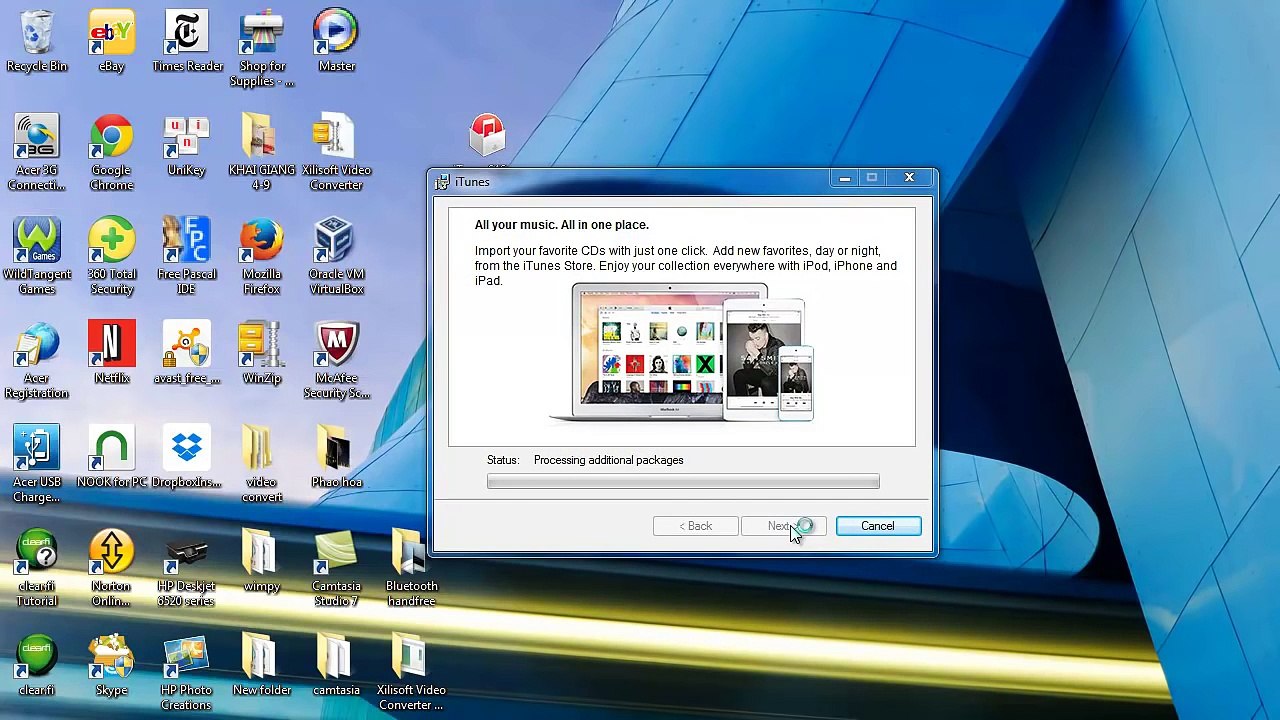Click Xilisoft Video Converter icon beside KHAI GIANG
Viewport: 1280px width, 720px height.
coord(336,152)
